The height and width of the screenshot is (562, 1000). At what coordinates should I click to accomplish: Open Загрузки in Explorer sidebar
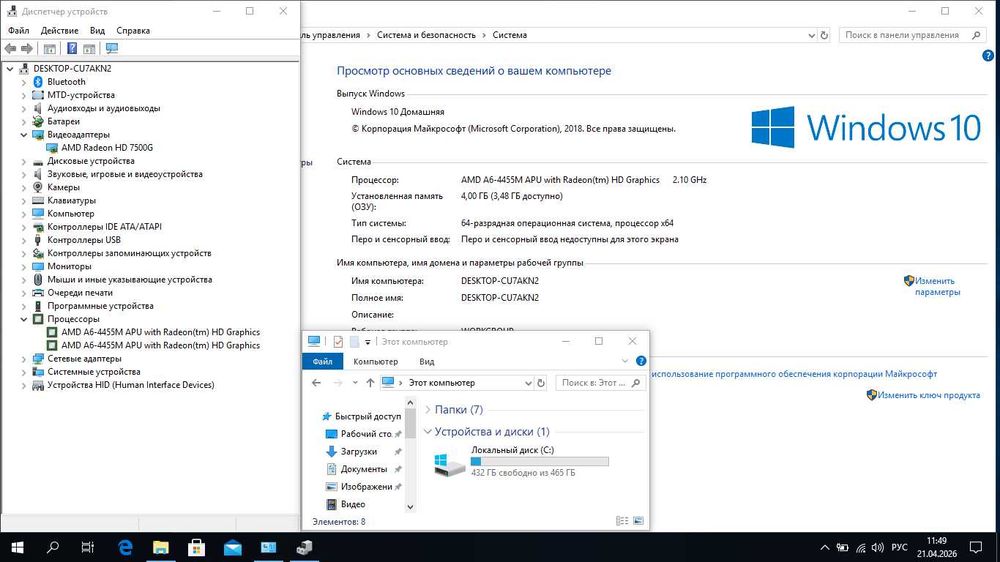[358, 451]
